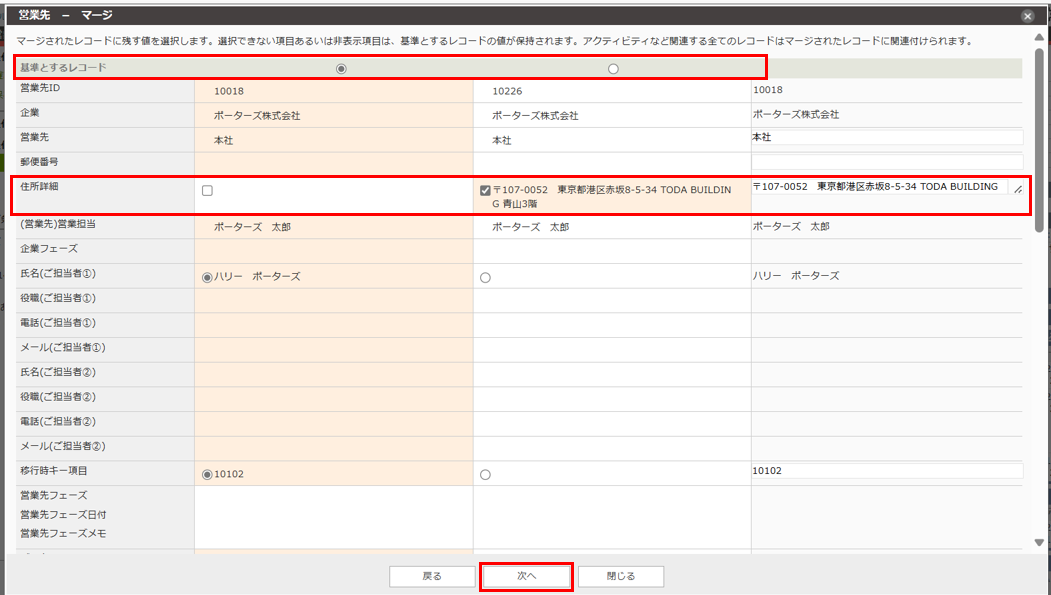Select 10102 migration key radio button
Image resolution: width=1051 pixels, height=595 pixels.
coord(208,474)
